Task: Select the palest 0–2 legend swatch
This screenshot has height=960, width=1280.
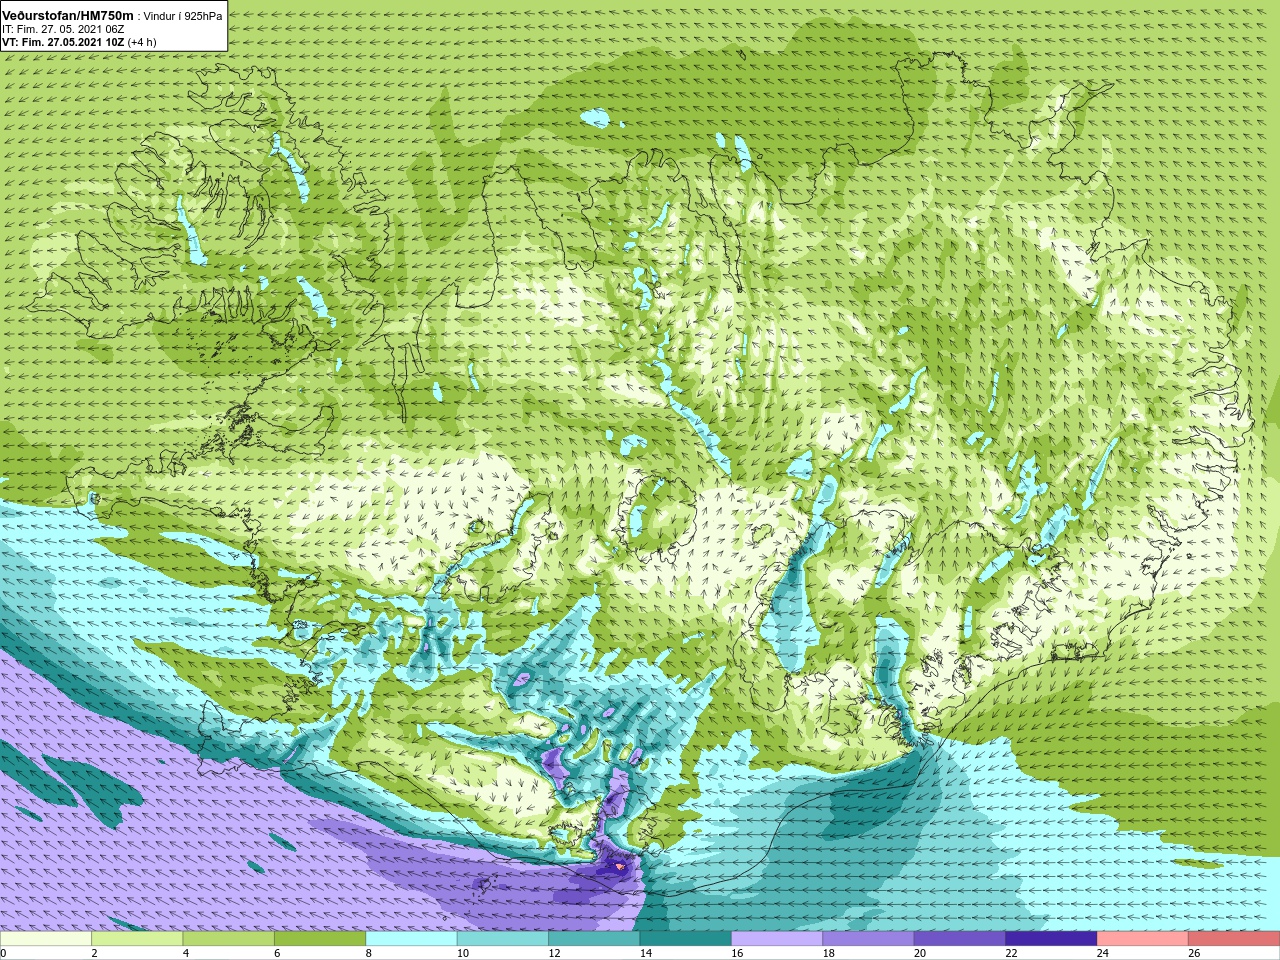Action: click(46, 939)
